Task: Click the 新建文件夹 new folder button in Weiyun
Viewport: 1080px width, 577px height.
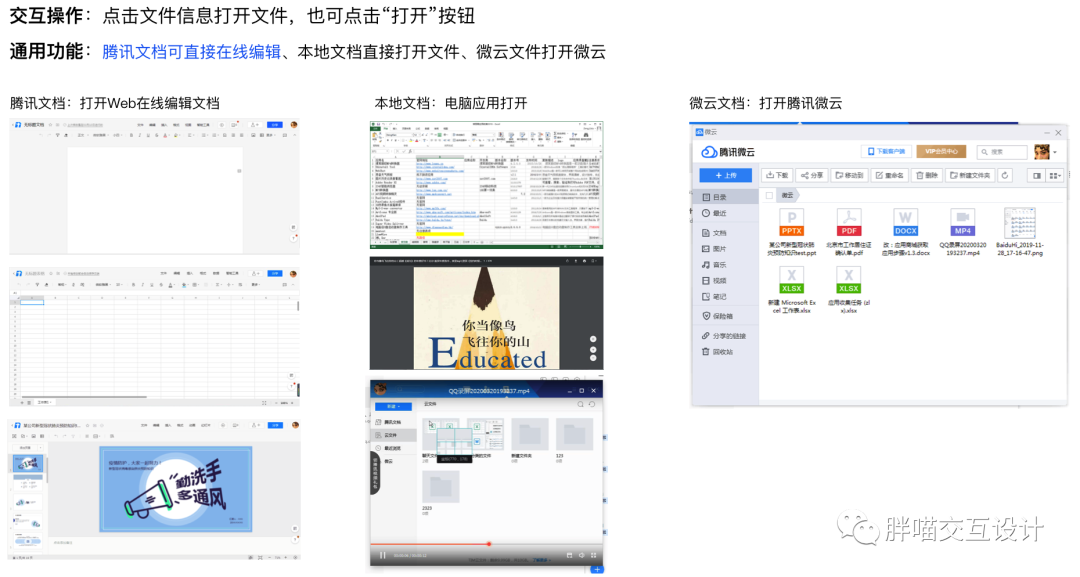Action: [x=969, y=176]
